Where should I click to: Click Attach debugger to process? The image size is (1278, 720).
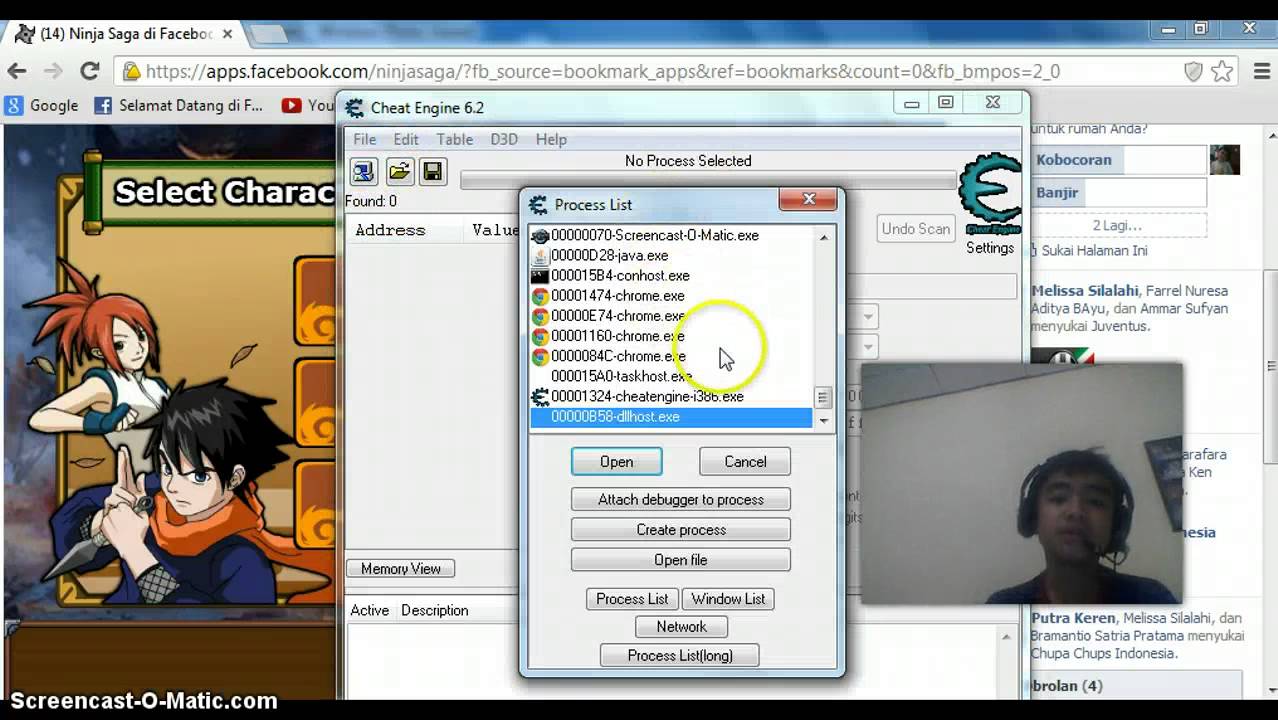pyautogui.click(x=681, y=500)
